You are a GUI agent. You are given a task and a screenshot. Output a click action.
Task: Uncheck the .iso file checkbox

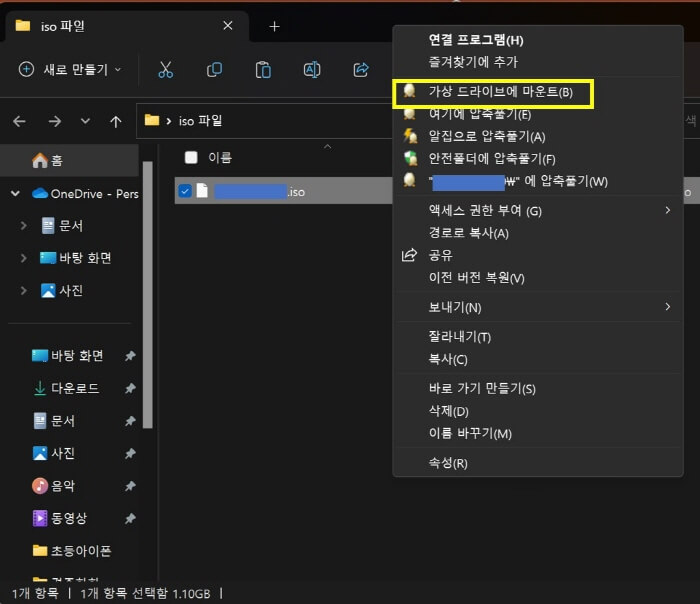(185, 191)
